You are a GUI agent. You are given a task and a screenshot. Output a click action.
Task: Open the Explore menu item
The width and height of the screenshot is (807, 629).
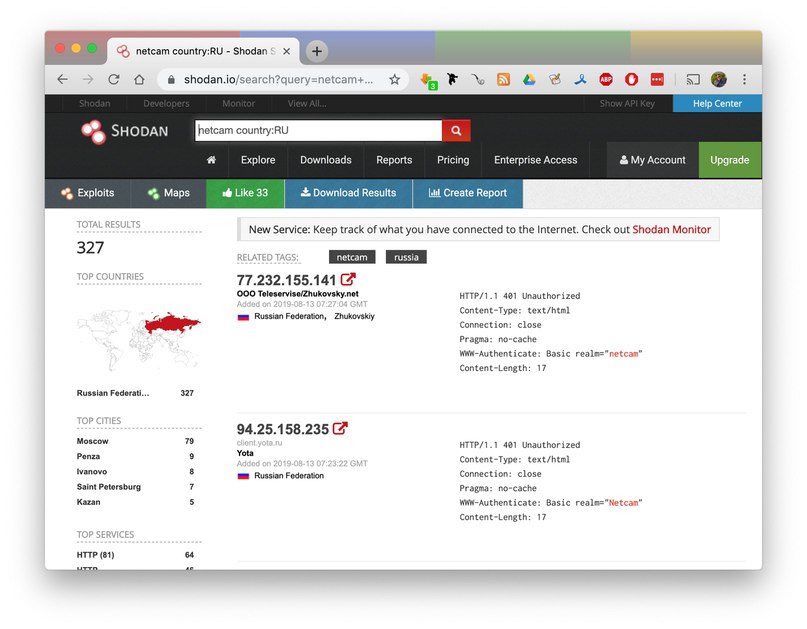(x=258, y=160)
